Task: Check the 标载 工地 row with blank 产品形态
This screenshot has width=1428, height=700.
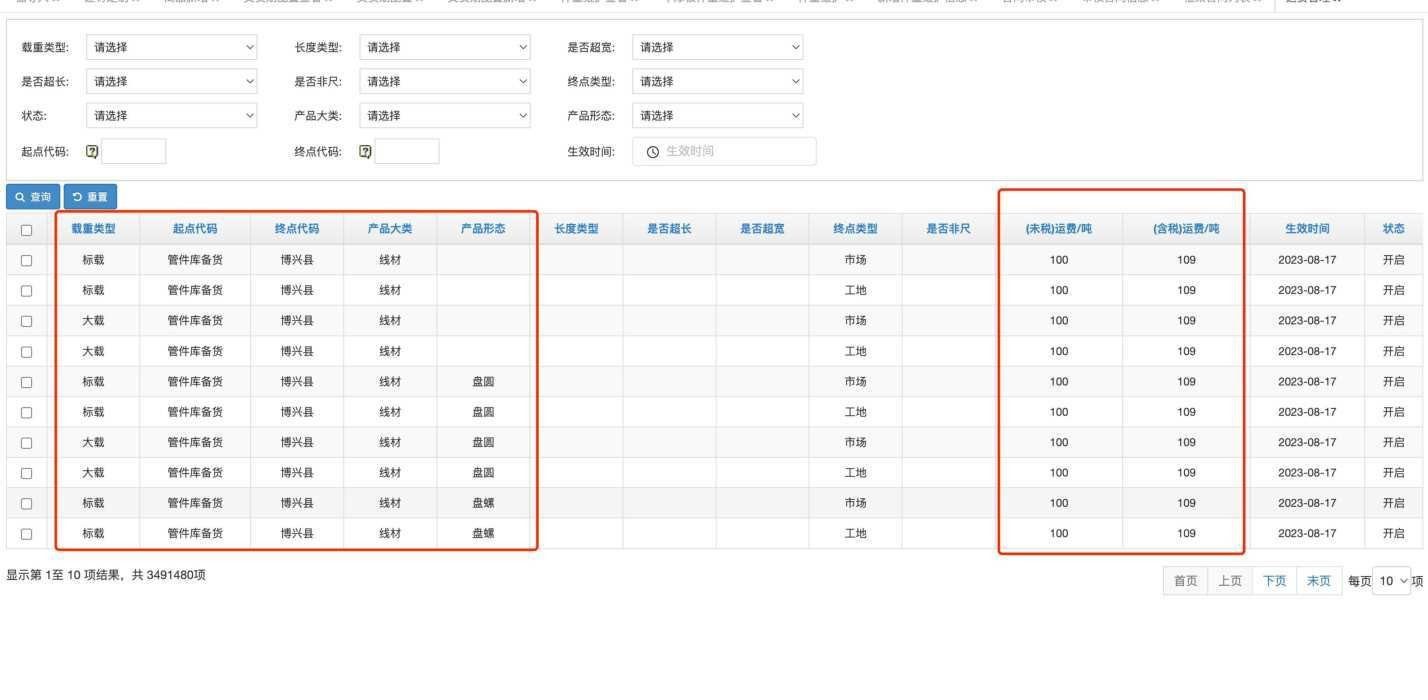Action: tap(26, 291)
